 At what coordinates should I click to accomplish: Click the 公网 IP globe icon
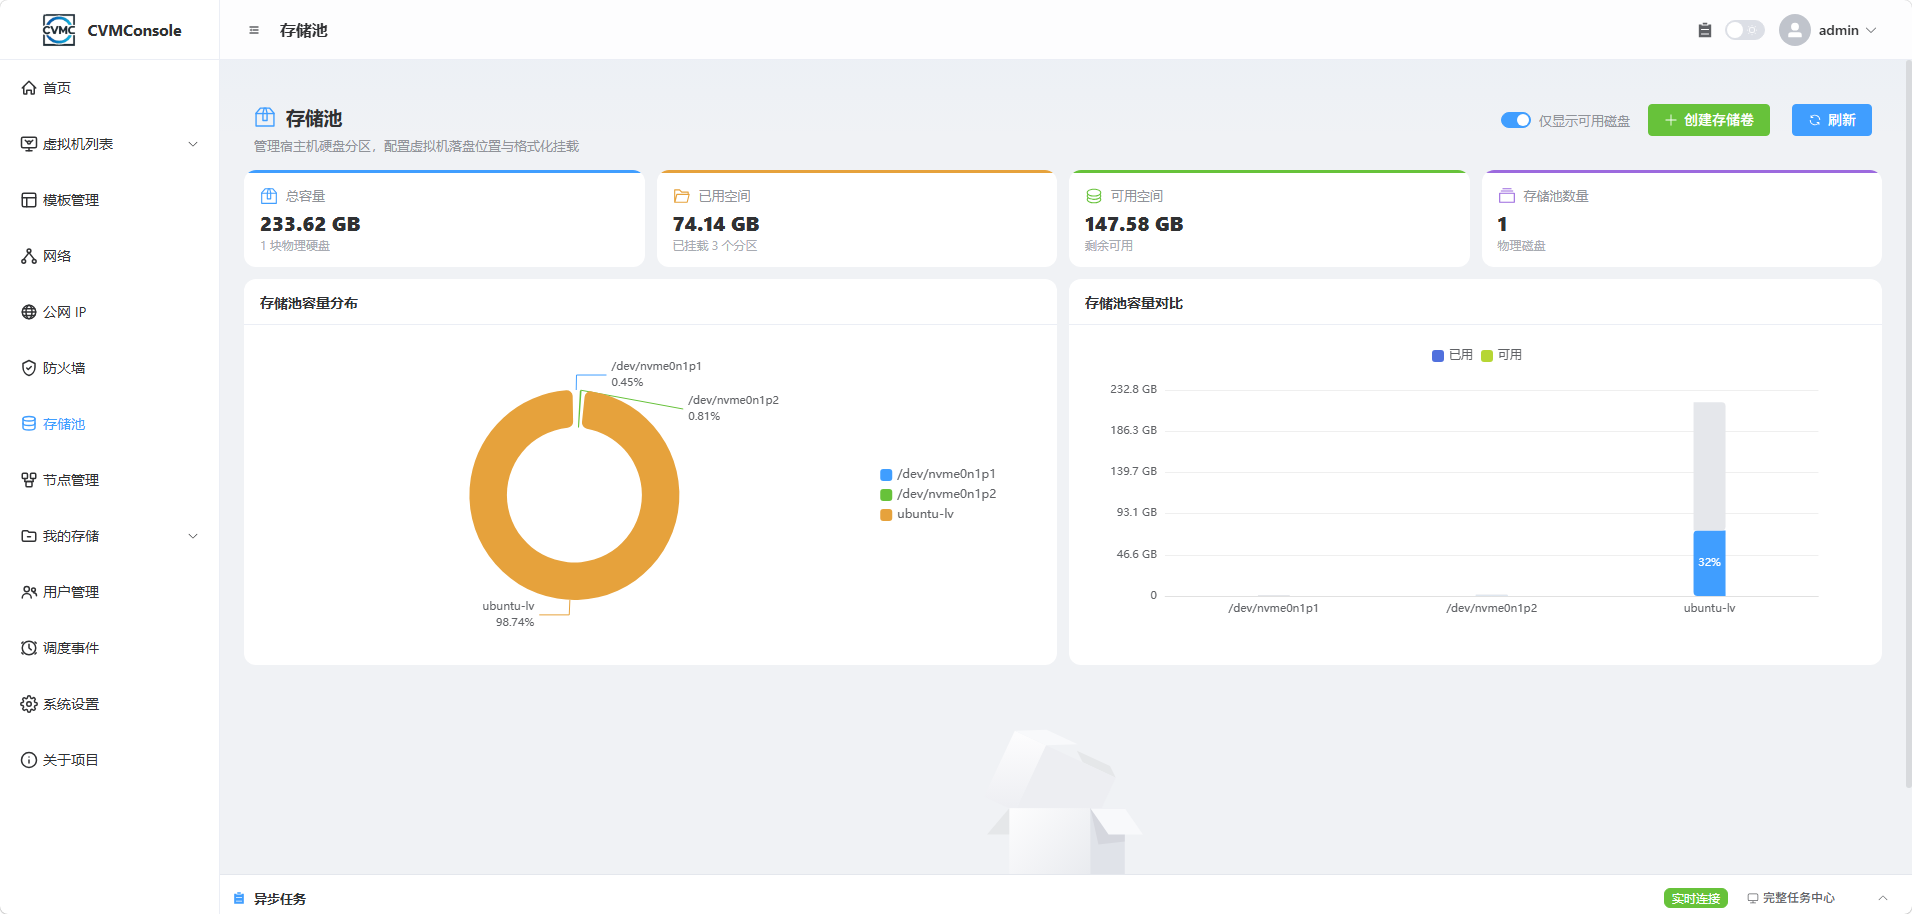[x=29, y=312]
